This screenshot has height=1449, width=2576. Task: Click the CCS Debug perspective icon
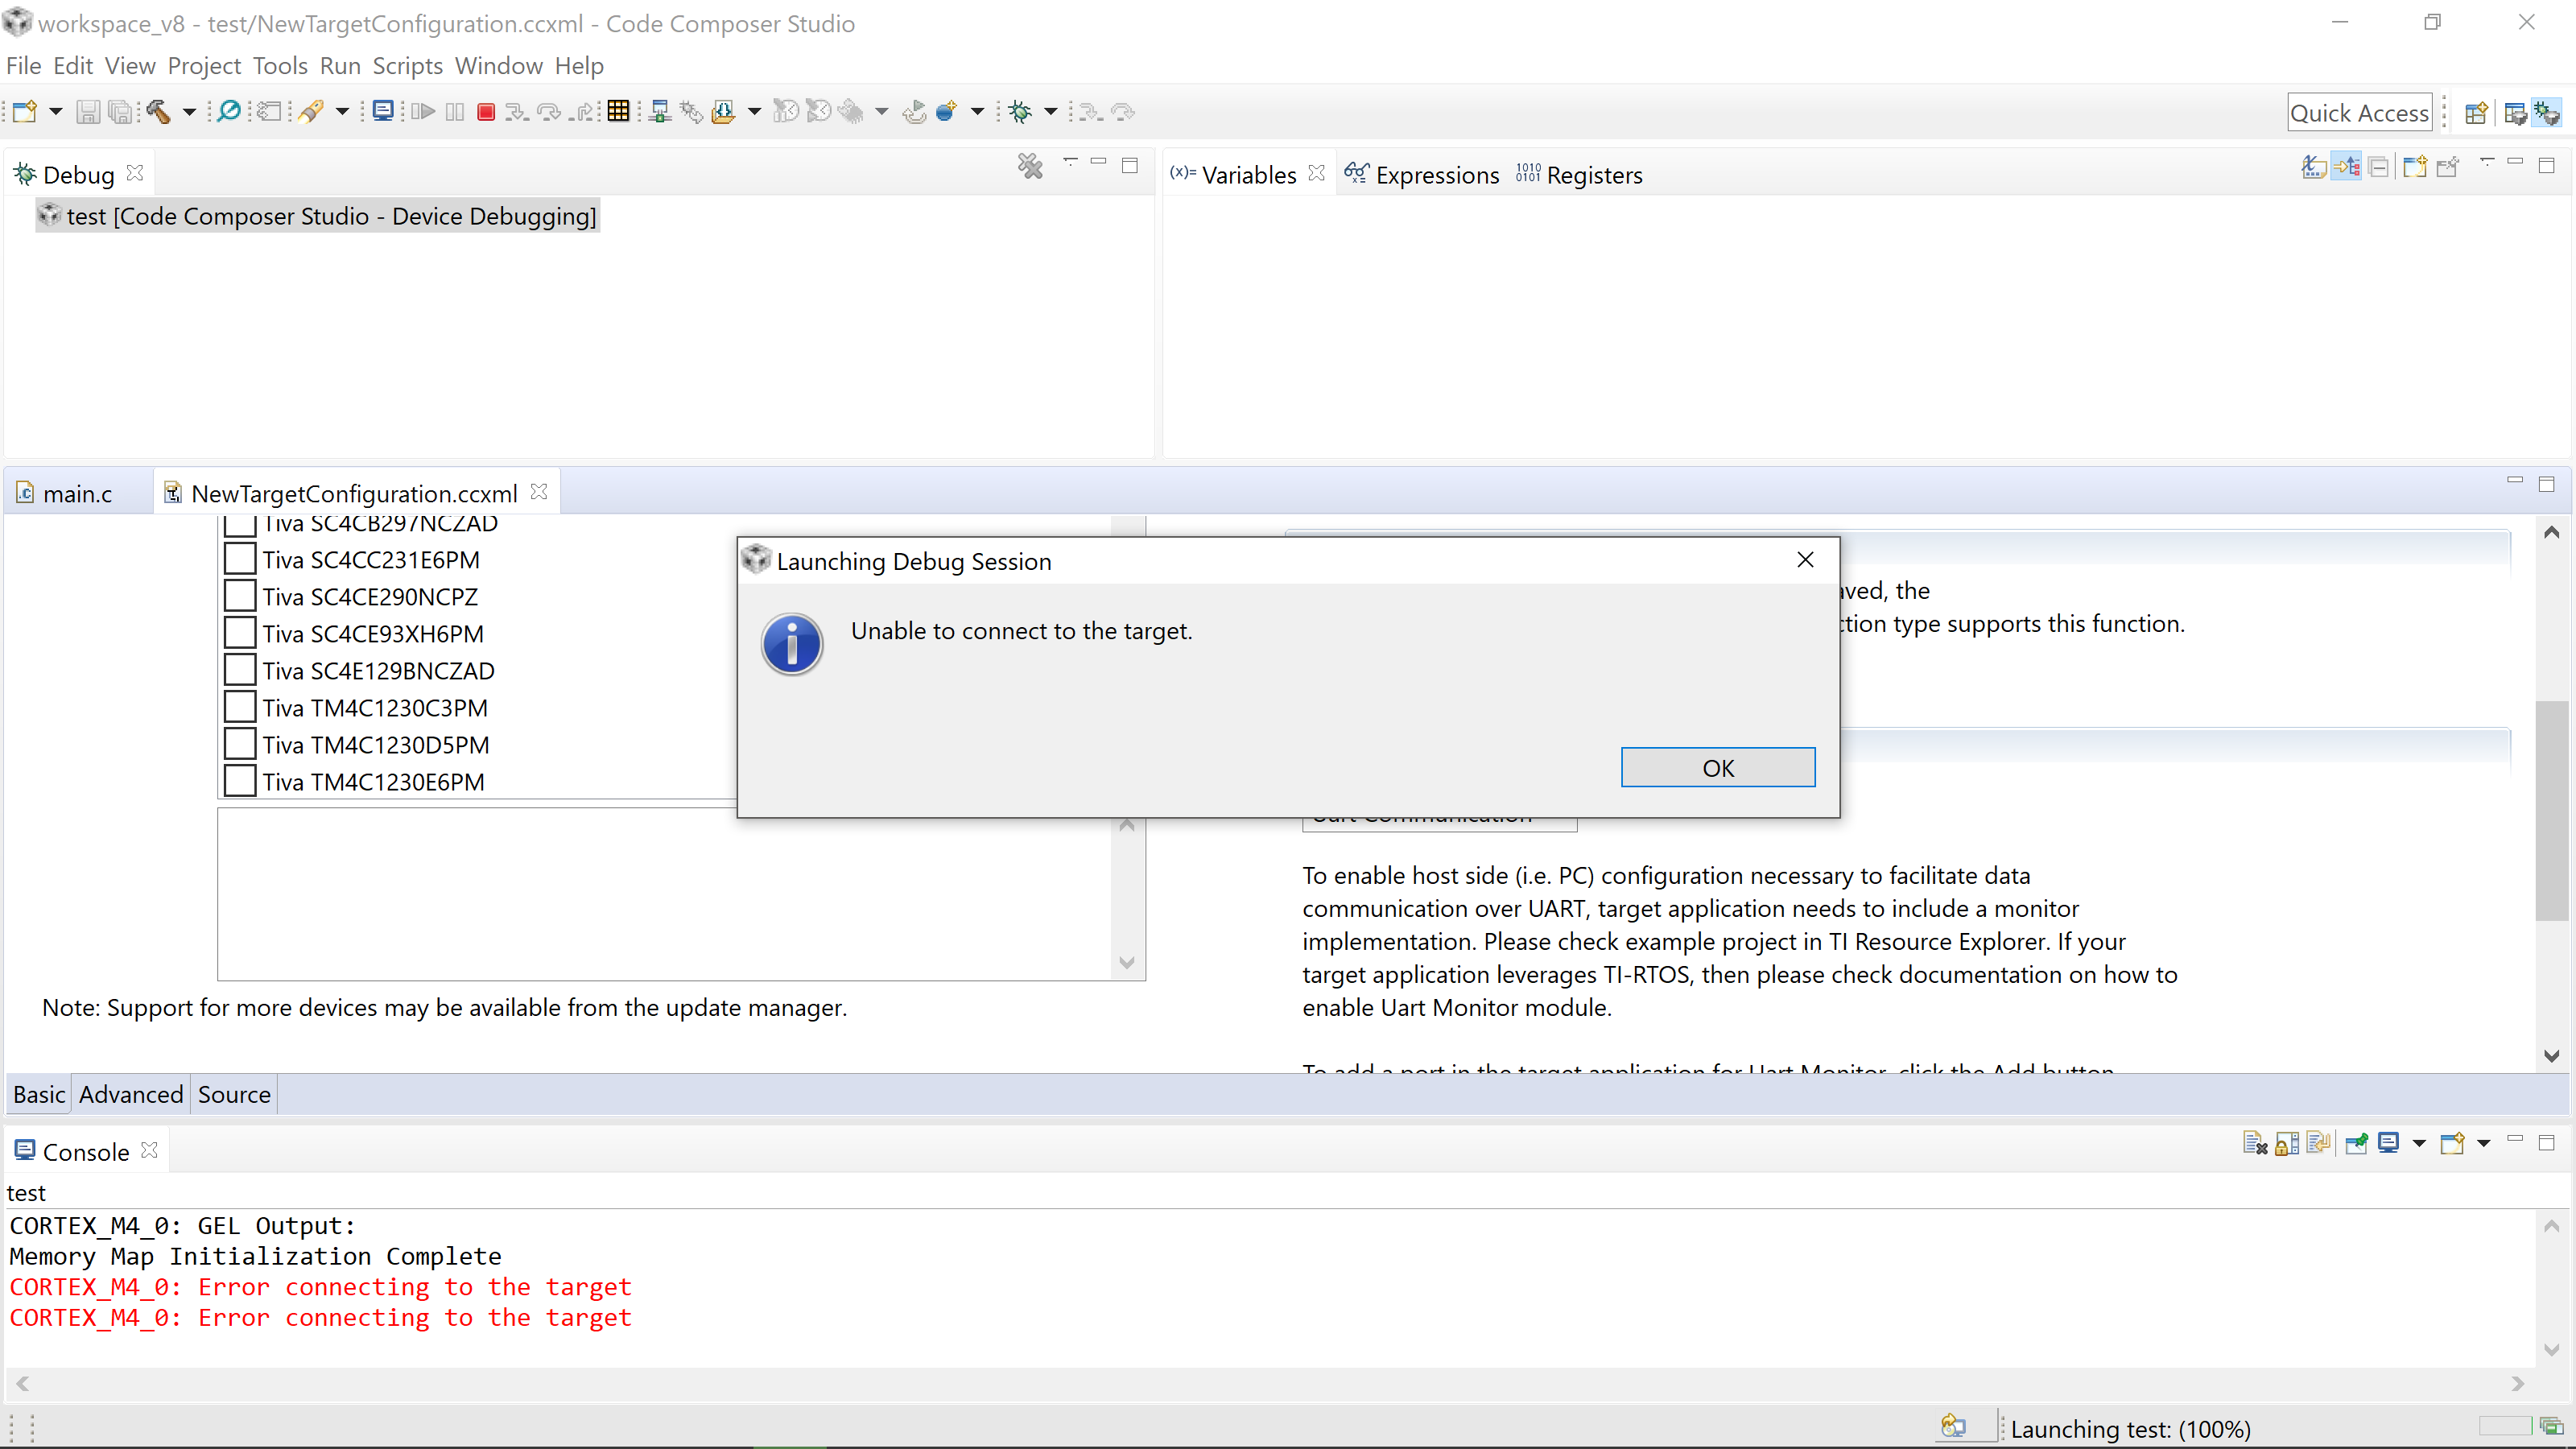[x=2547, y=113]
